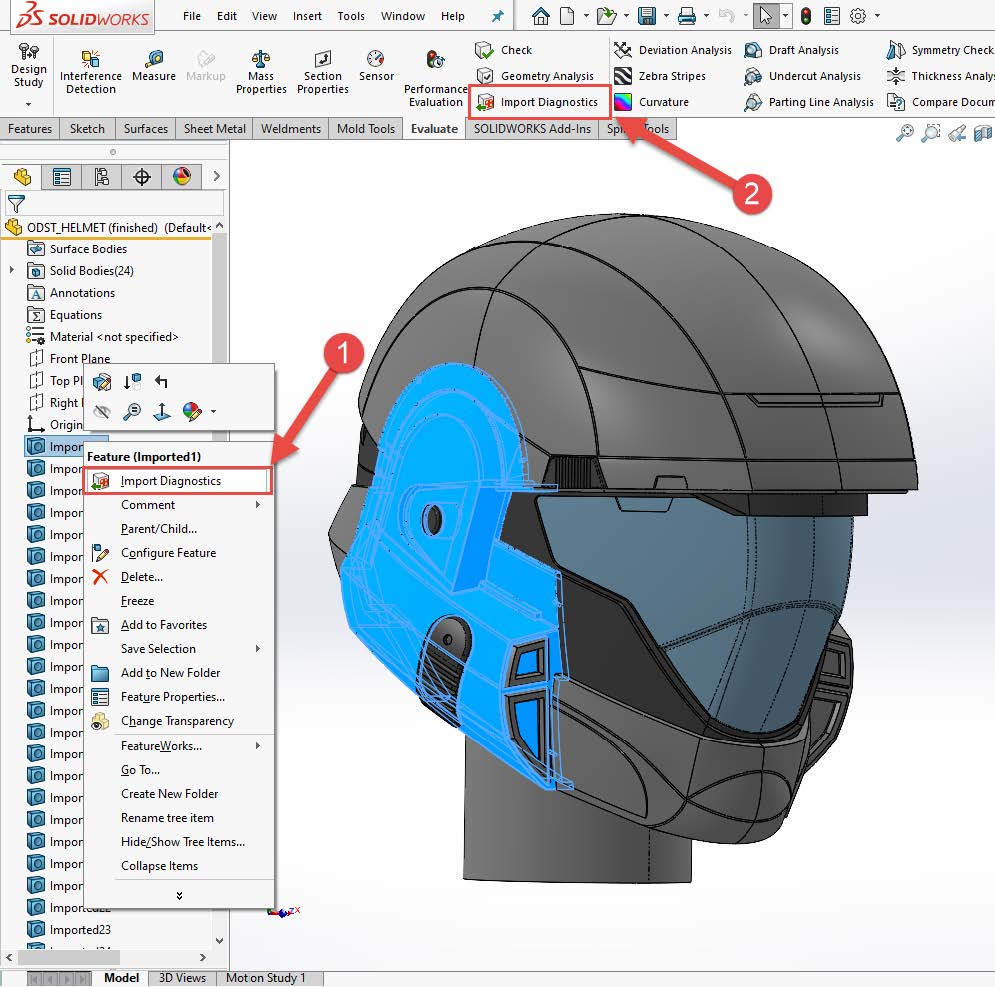995x987 pixels.
Task: Open Geometry Analysis
Action: [535, 76]
